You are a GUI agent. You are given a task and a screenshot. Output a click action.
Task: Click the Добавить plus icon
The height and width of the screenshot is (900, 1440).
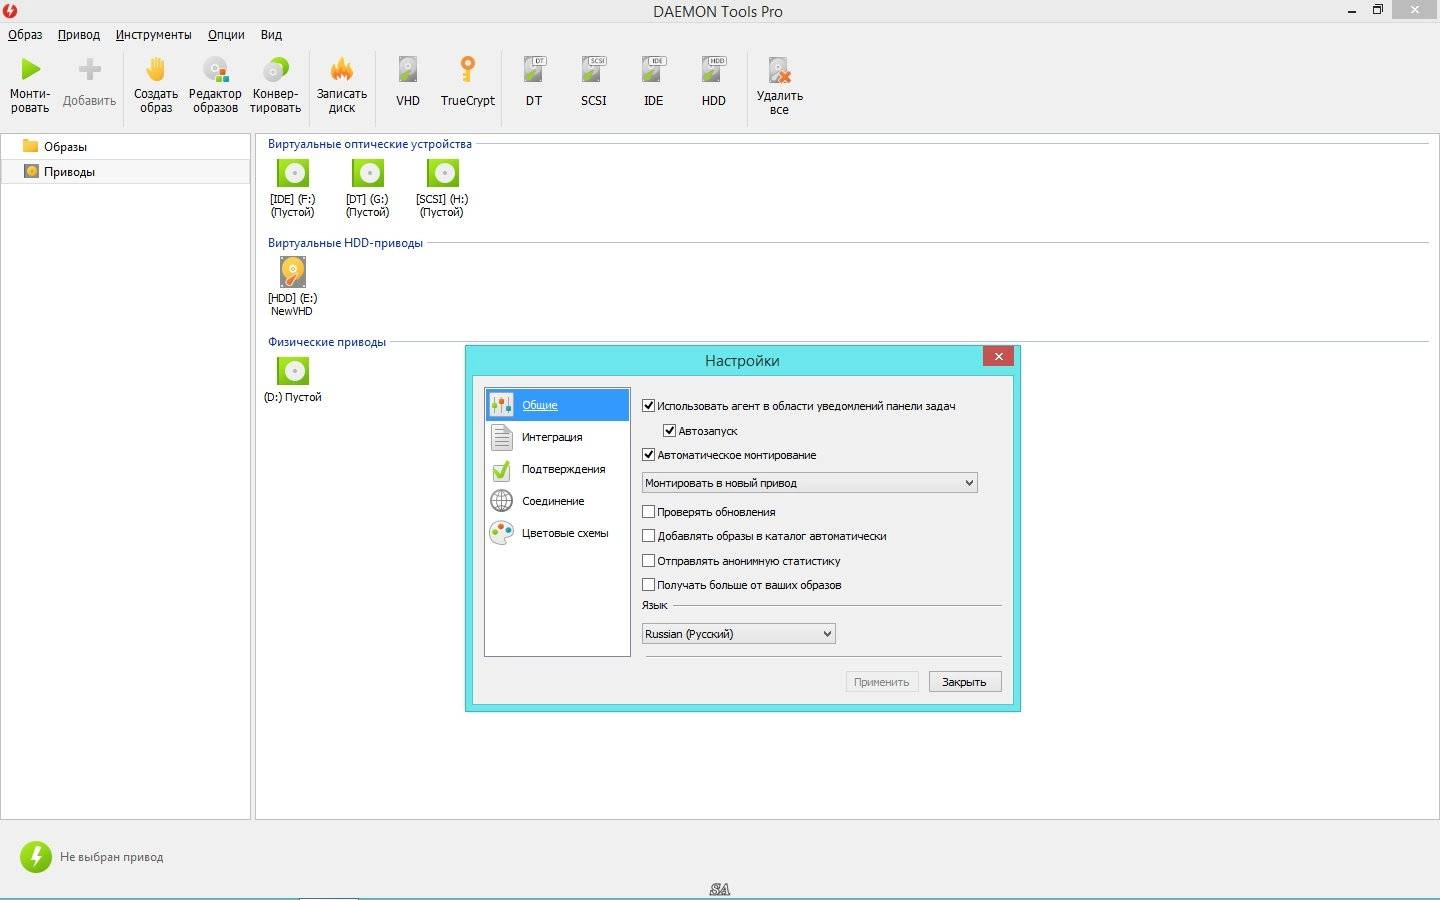pos(90,69)
